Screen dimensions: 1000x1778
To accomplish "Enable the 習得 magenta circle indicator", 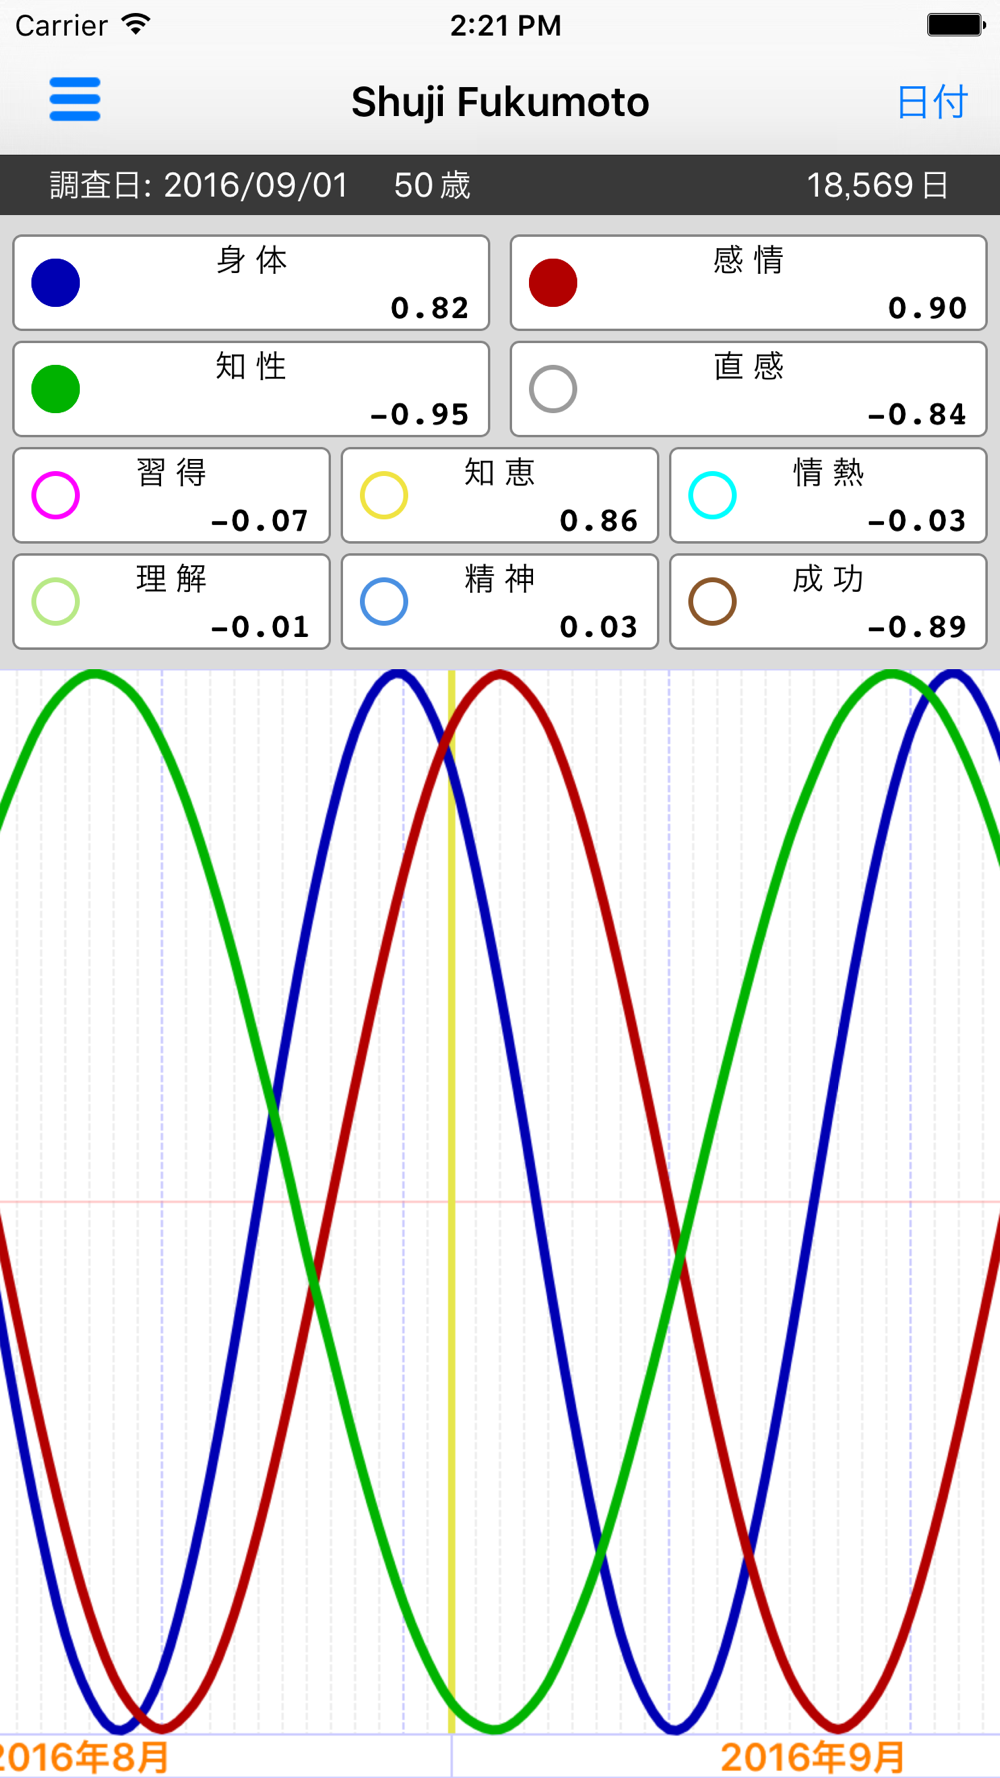I will tap(56, 495).
